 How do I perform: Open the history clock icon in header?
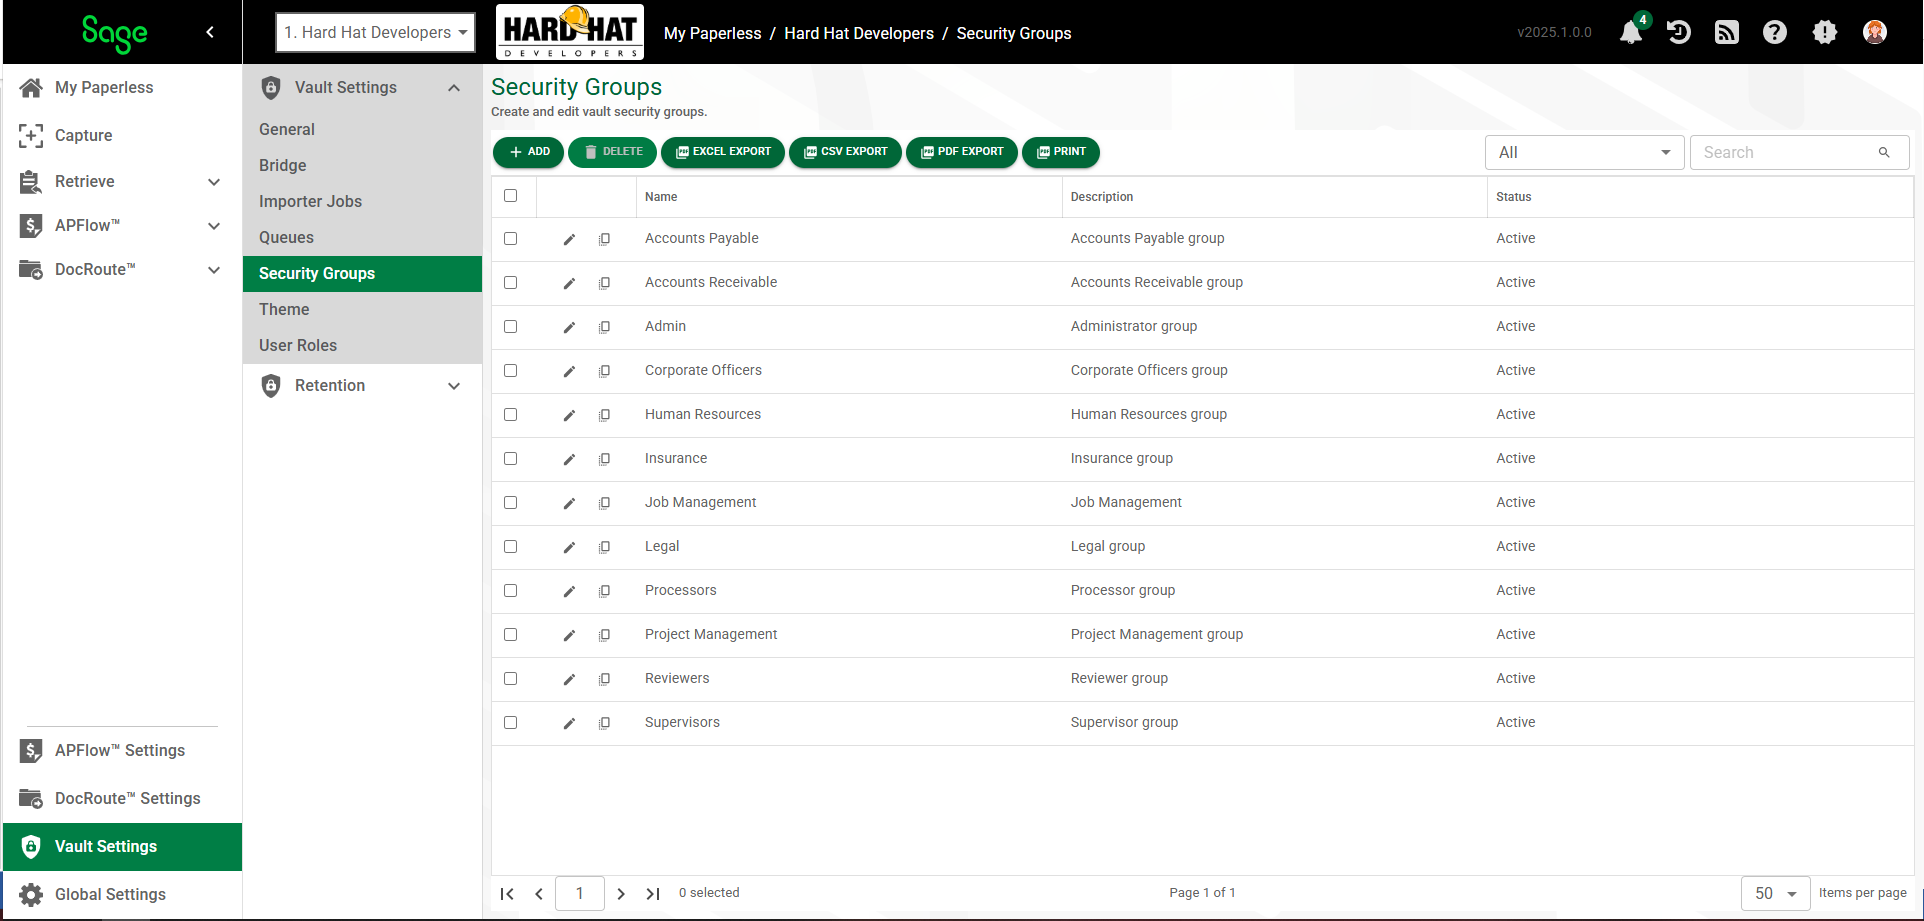coord(1679,32)
